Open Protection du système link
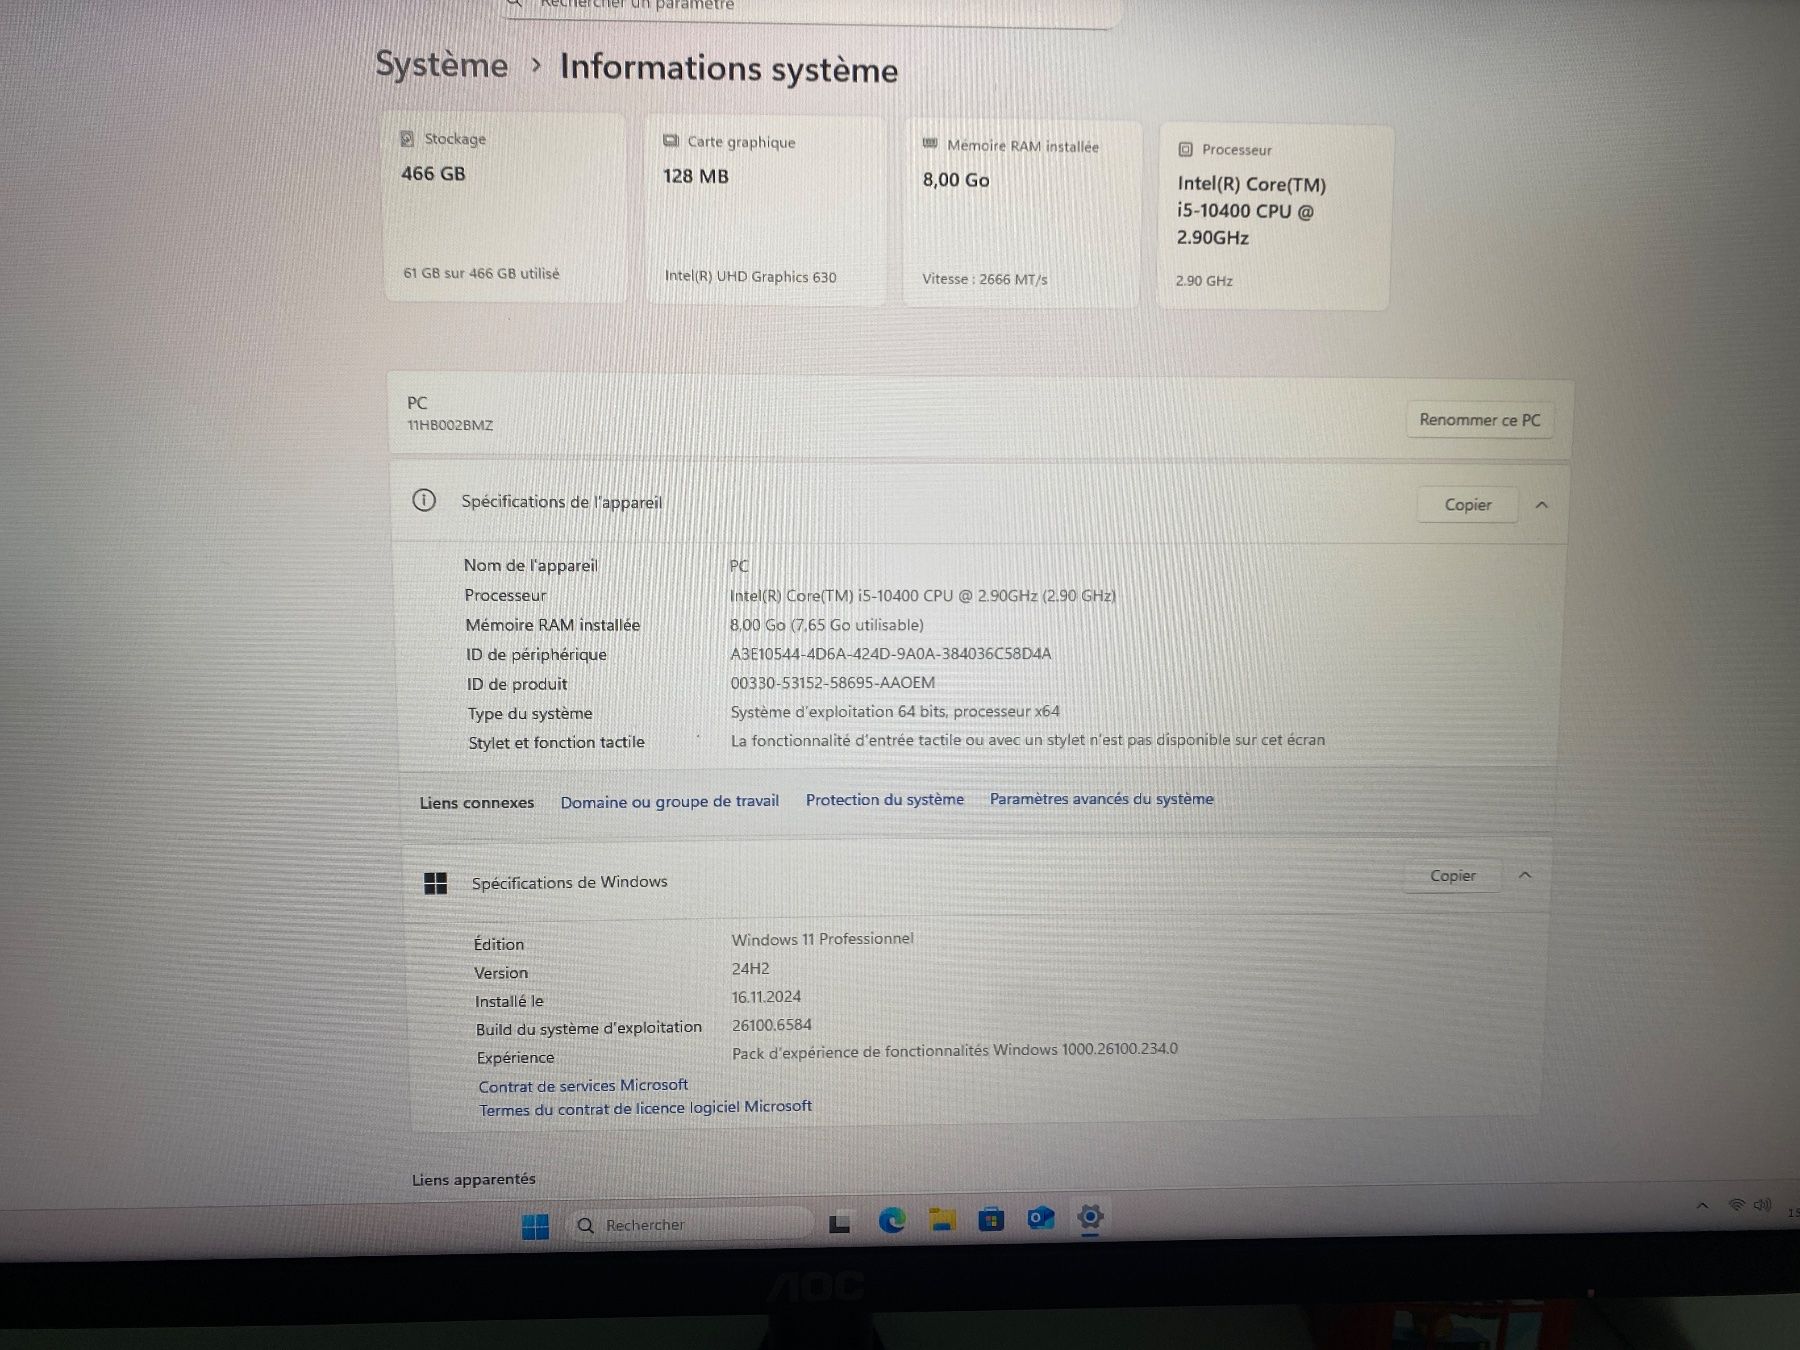1800x1350 pixels. (884, 800)
